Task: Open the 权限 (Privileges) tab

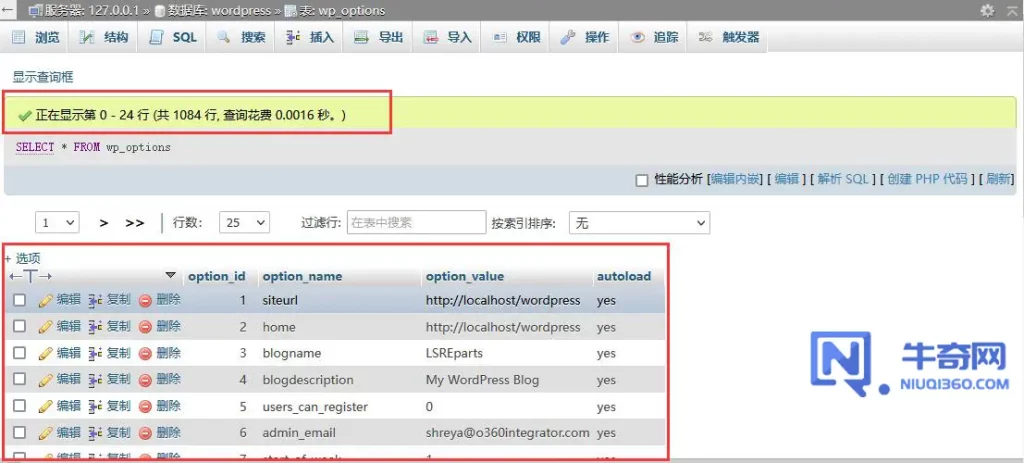Action: [516, 37]
